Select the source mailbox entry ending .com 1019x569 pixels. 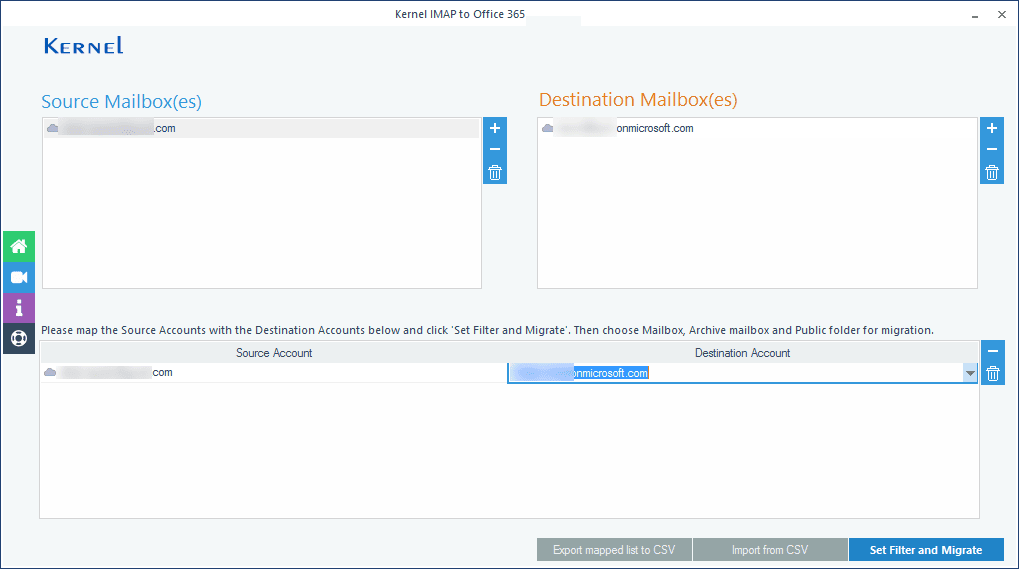click(262, 128)
